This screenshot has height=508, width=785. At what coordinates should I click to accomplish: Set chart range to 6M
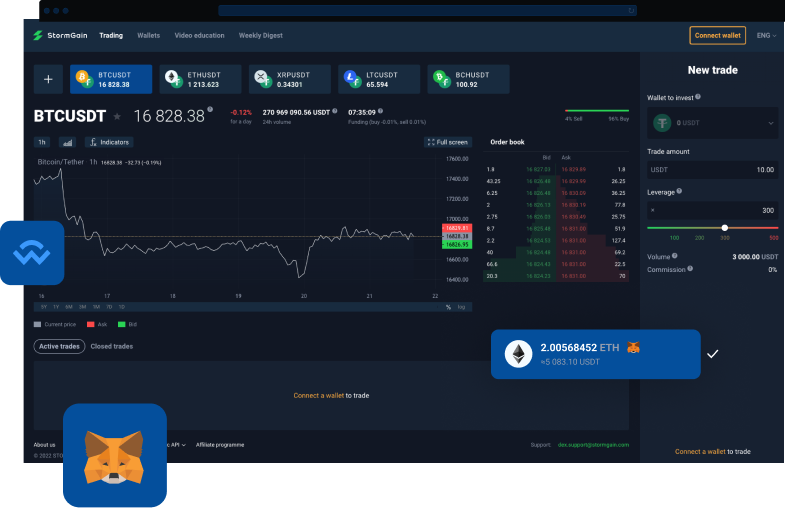(x=69, y=307)
